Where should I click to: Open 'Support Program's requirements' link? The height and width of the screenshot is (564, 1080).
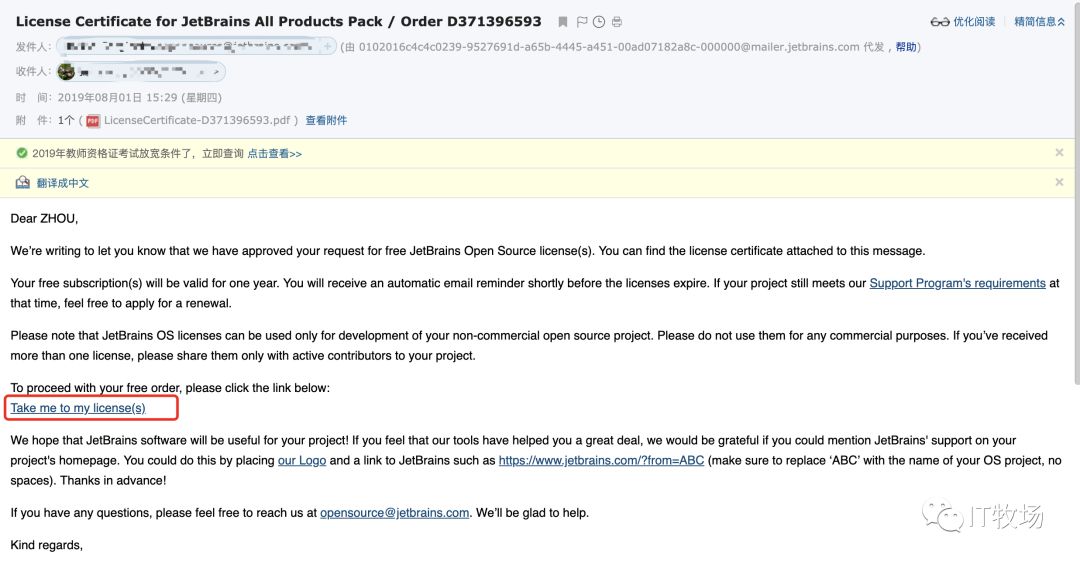(x=957, y=283)
